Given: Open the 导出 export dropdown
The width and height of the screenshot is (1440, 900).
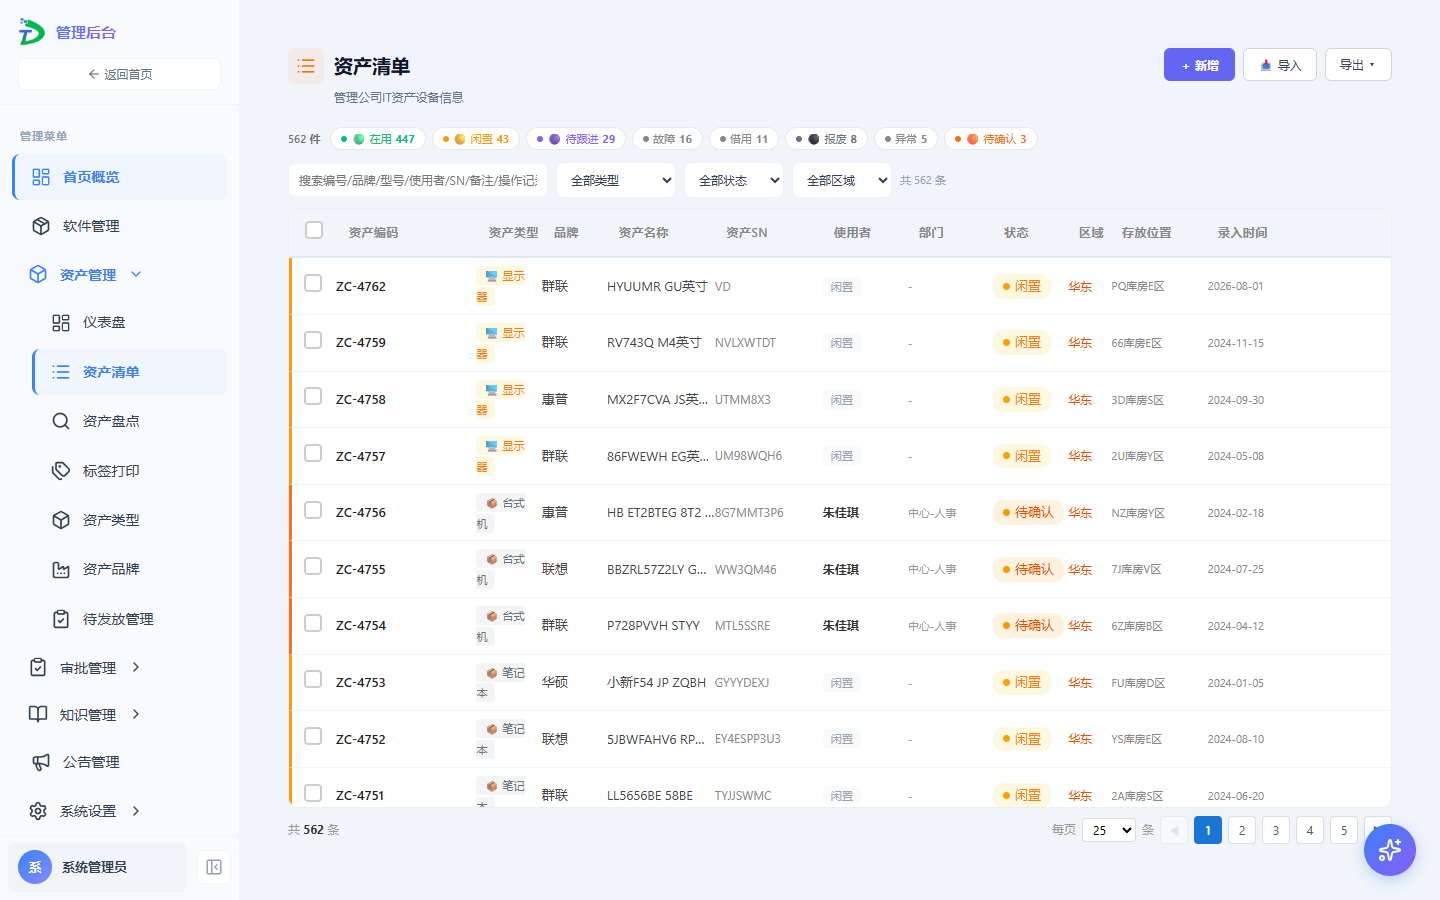Looking at the screenshot, I should tap(1358, 65).
